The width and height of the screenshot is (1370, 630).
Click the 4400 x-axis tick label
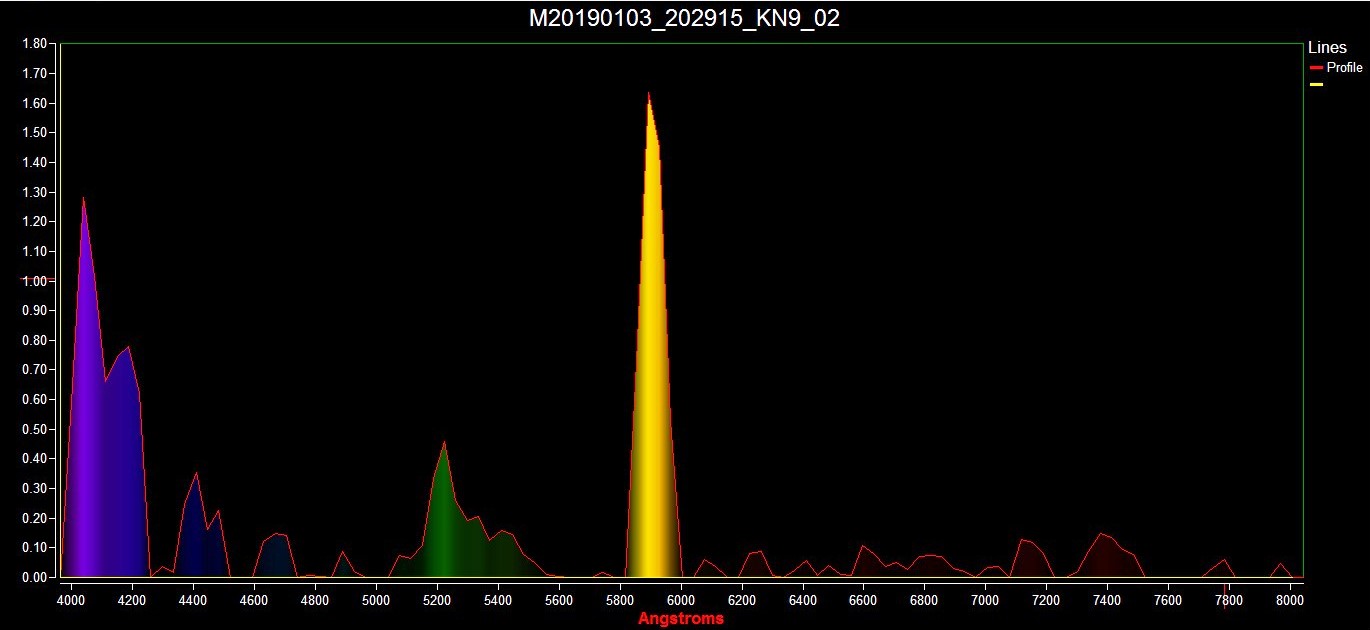193,601
